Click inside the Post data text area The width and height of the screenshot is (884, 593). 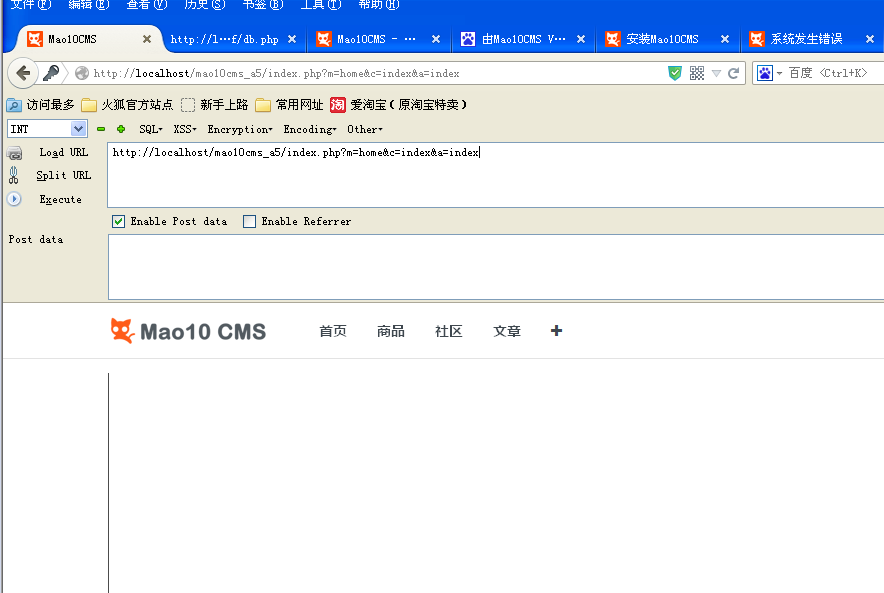click(x=496, y=267)
